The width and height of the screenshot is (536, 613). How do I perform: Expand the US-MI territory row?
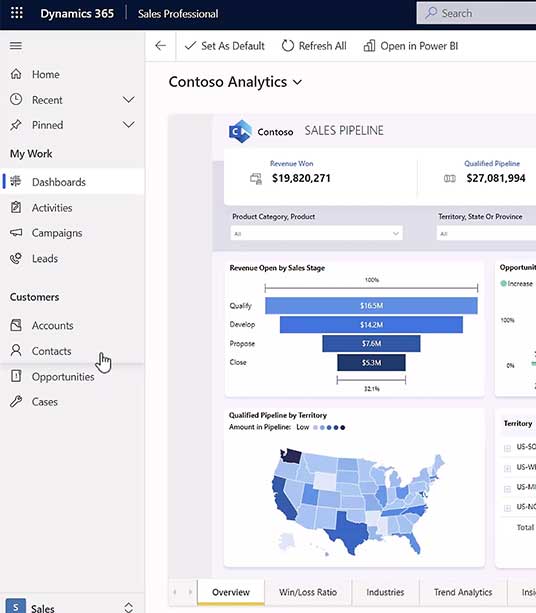pos(507,489)
